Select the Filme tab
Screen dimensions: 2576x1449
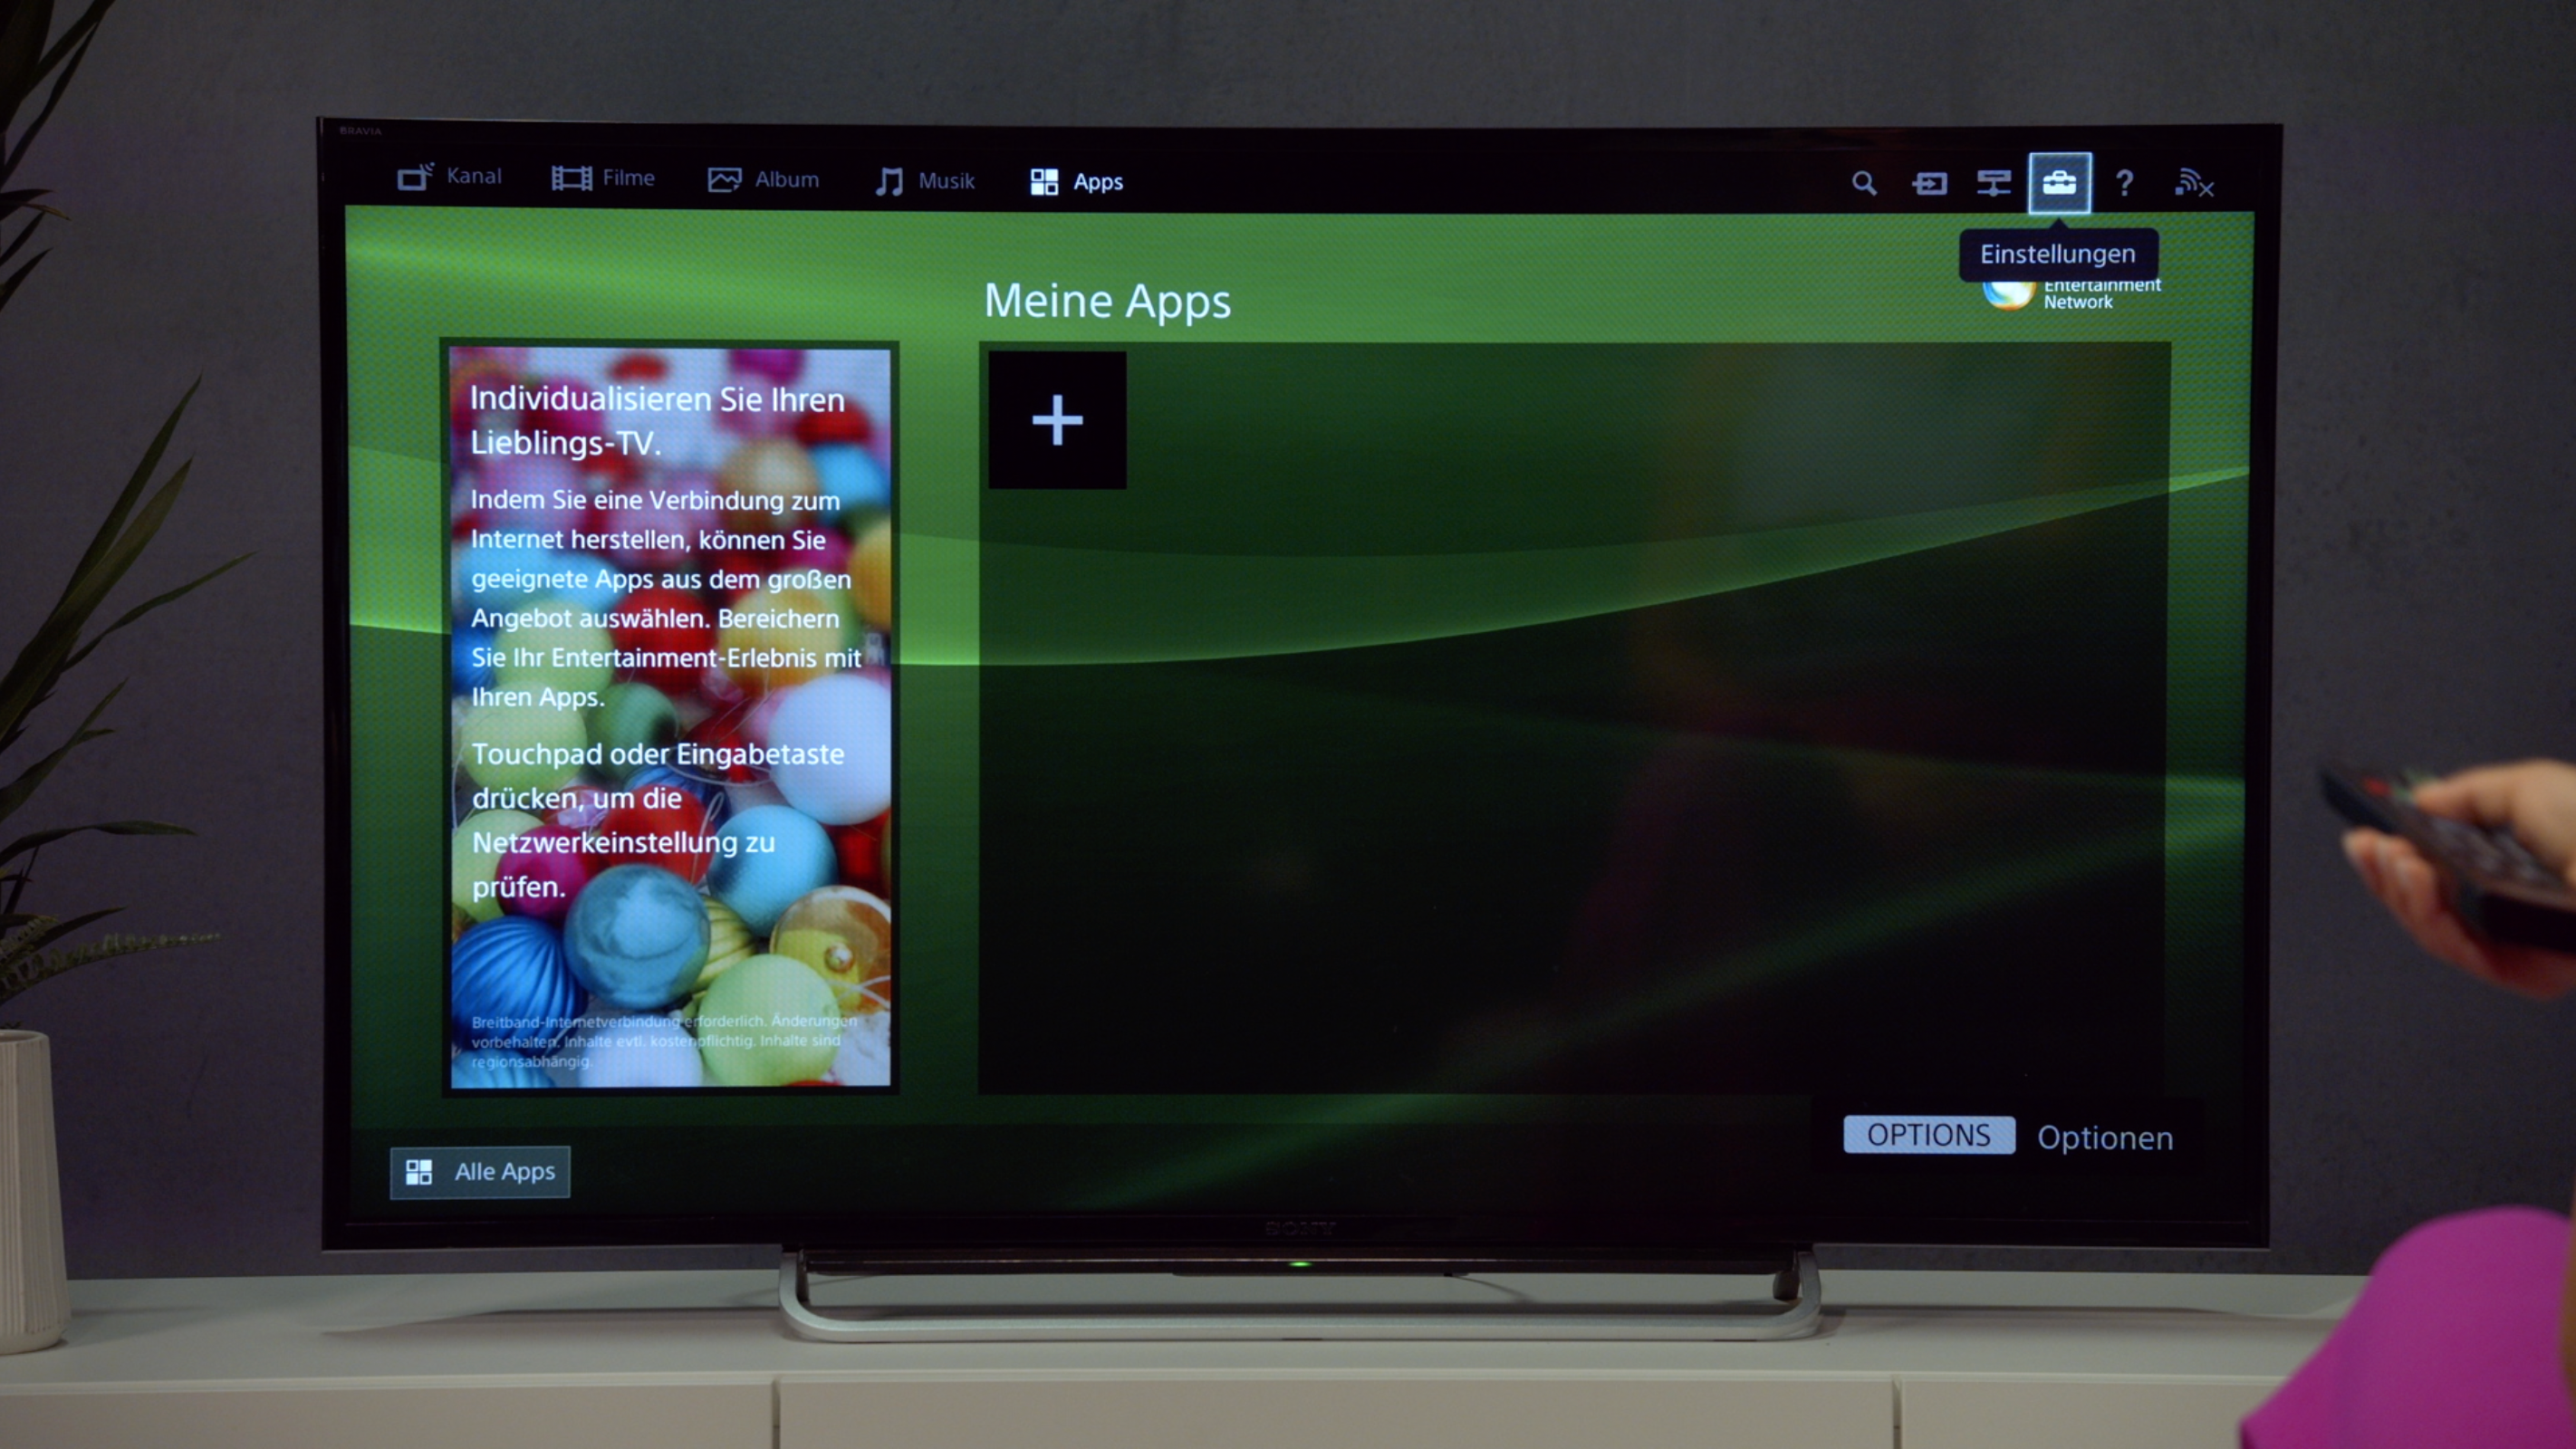601,180
